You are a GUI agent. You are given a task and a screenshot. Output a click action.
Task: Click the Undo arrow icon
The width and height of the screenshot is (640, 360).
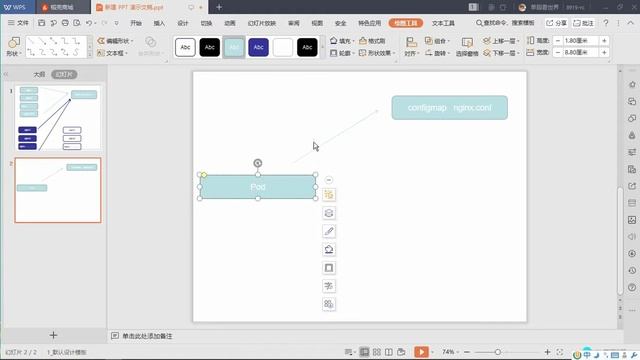coord(89,23)
